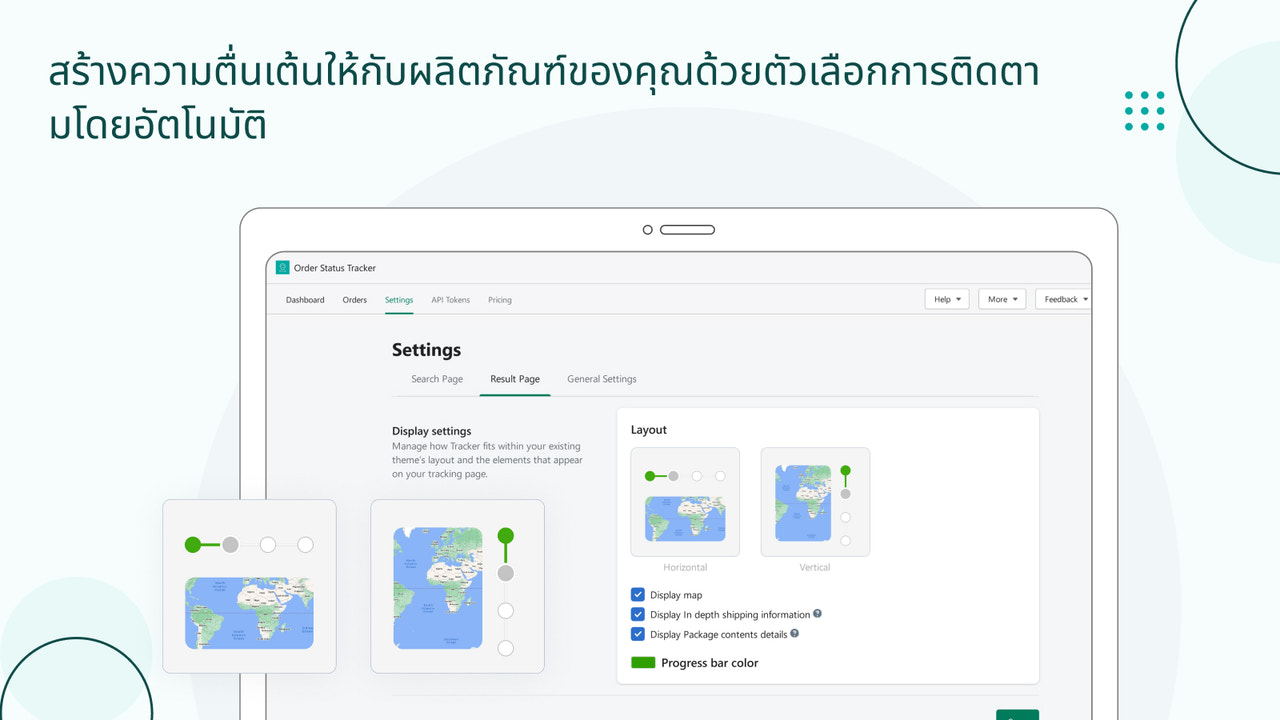This screenshot has width=1280, height=720.
Task: Open the green progress bar color swatch
Action: [x=643, y=662]
